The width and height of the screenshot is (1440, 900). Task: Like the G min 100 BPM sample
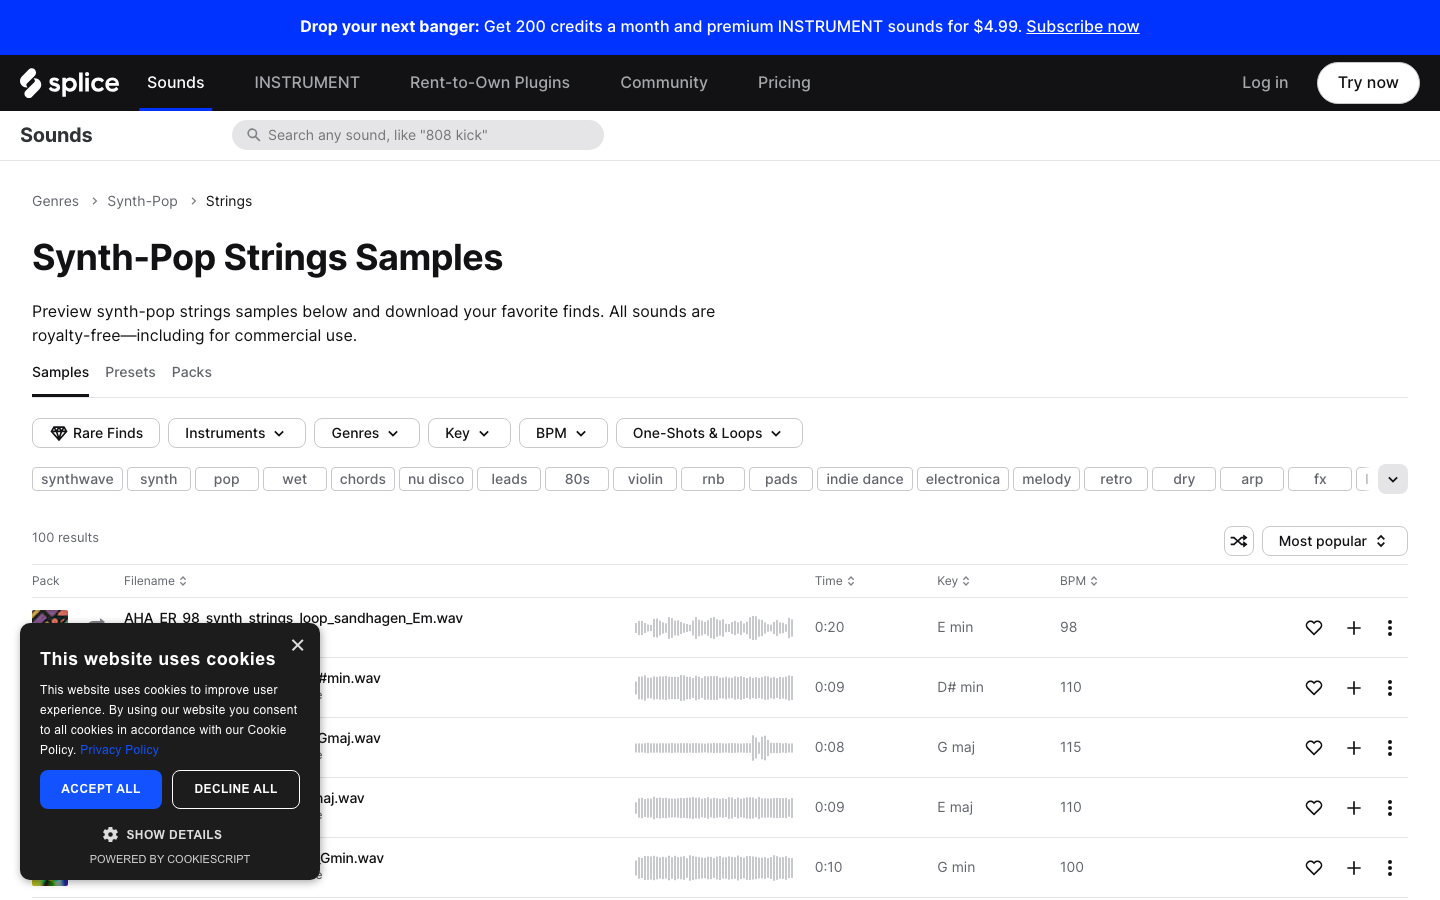1314,868
